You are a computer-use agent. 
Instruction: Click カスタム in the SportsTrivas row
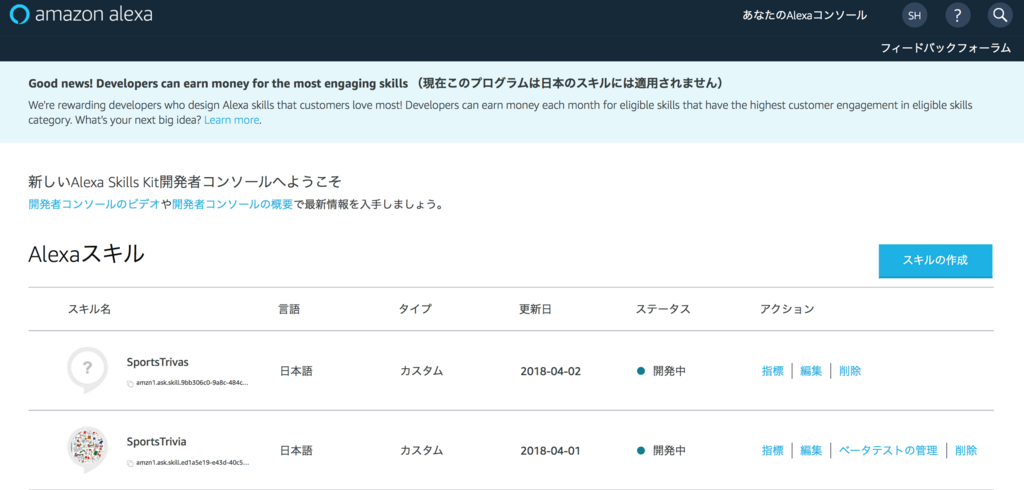[x=422, y=371]
